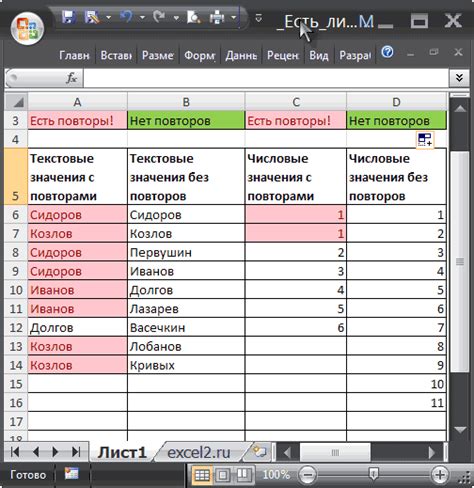Click horizontal scrollbar left arrow
The height and width of the screenshot is (488, 474).
tap(287, 453)
